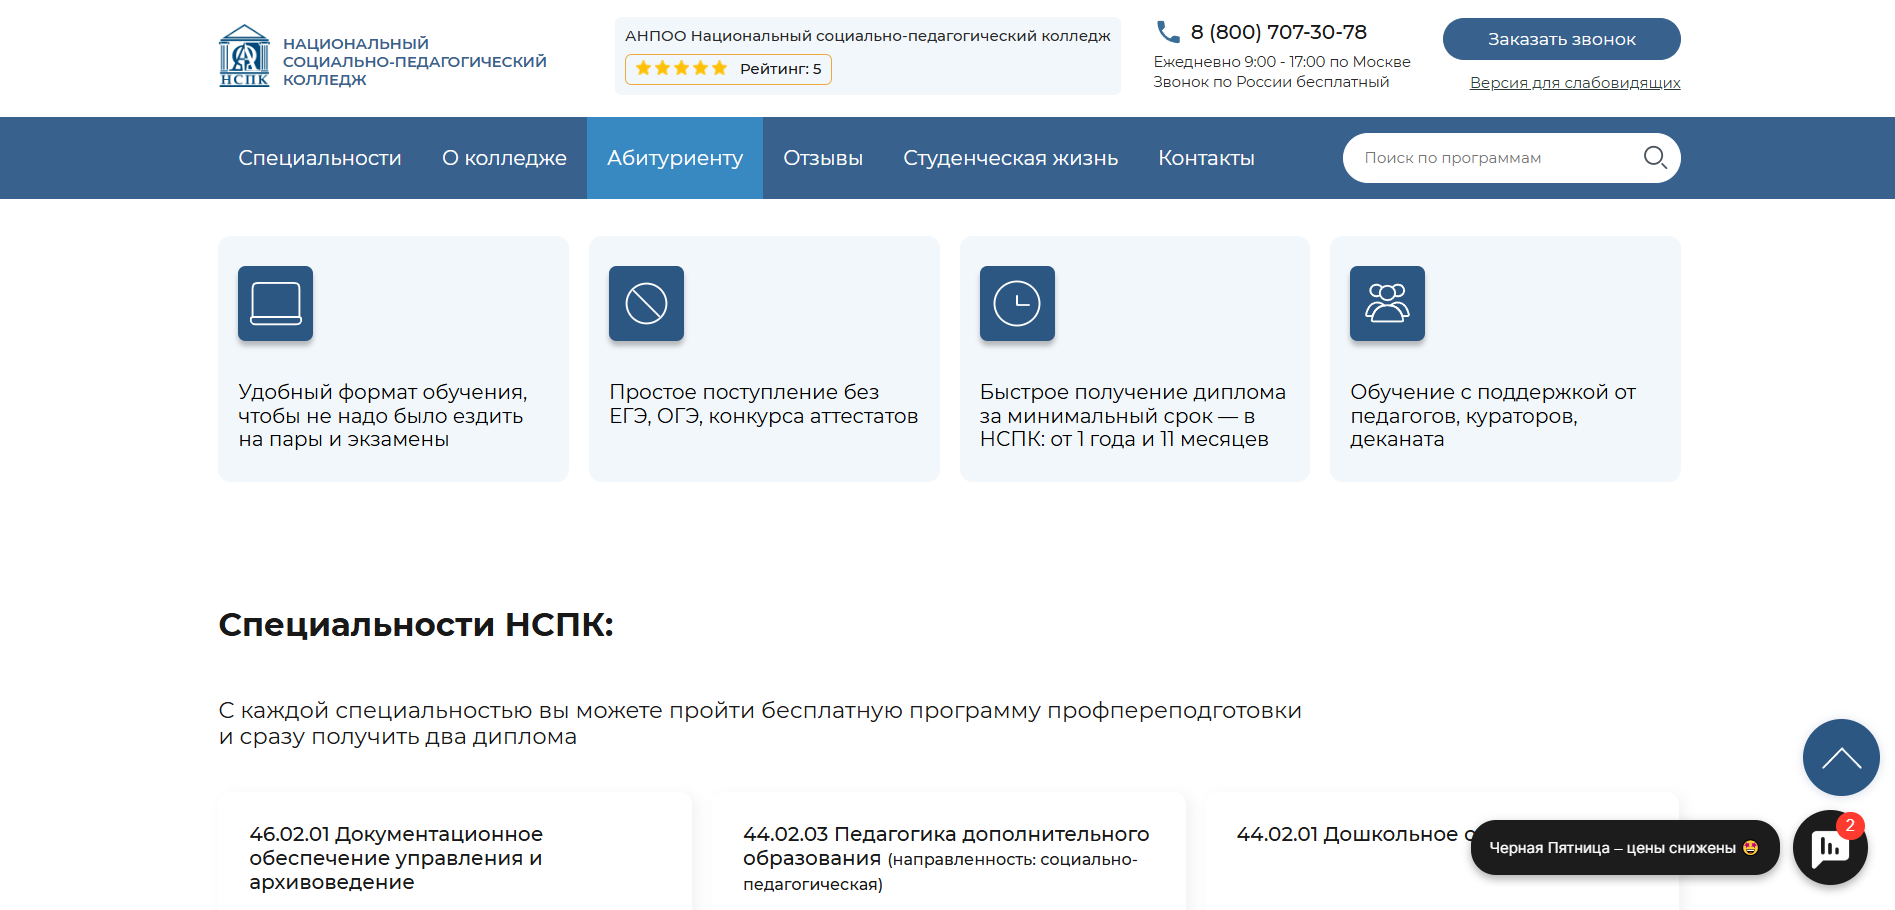Click the five-star rating badge

click(728, 69)
